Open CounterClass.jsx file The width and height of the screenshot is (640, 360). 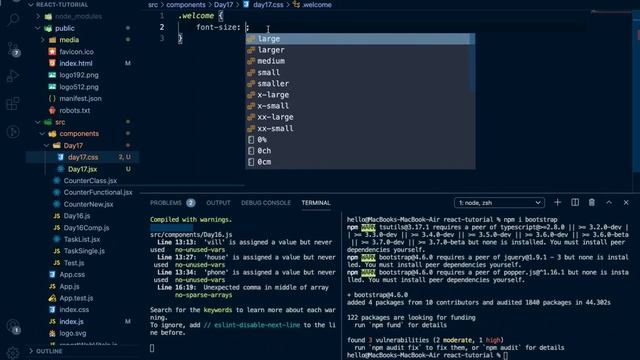coord(90,180)
